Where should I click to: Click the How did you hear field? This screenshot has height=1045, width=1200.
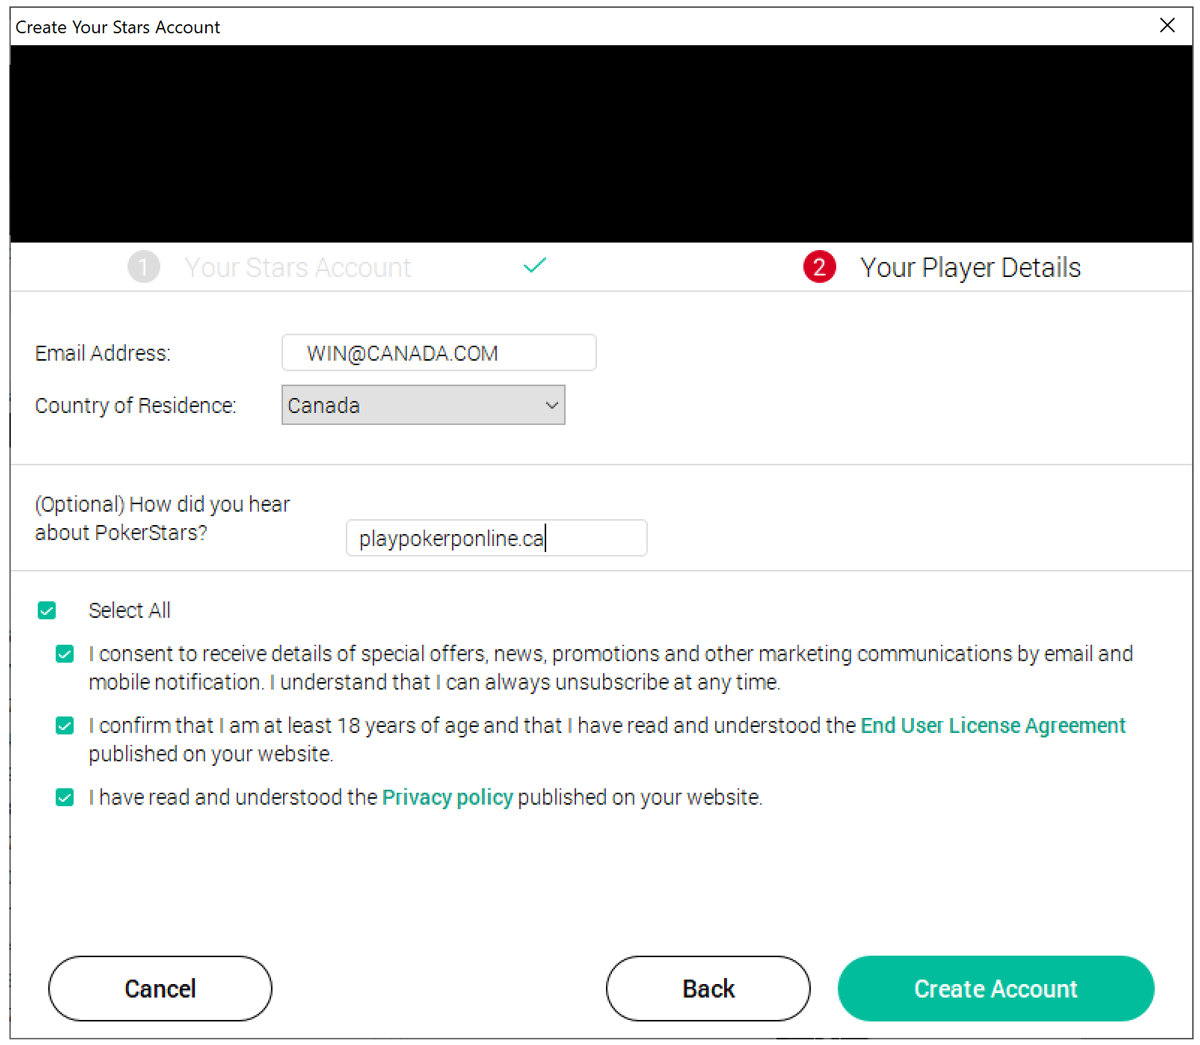point(496,538)
